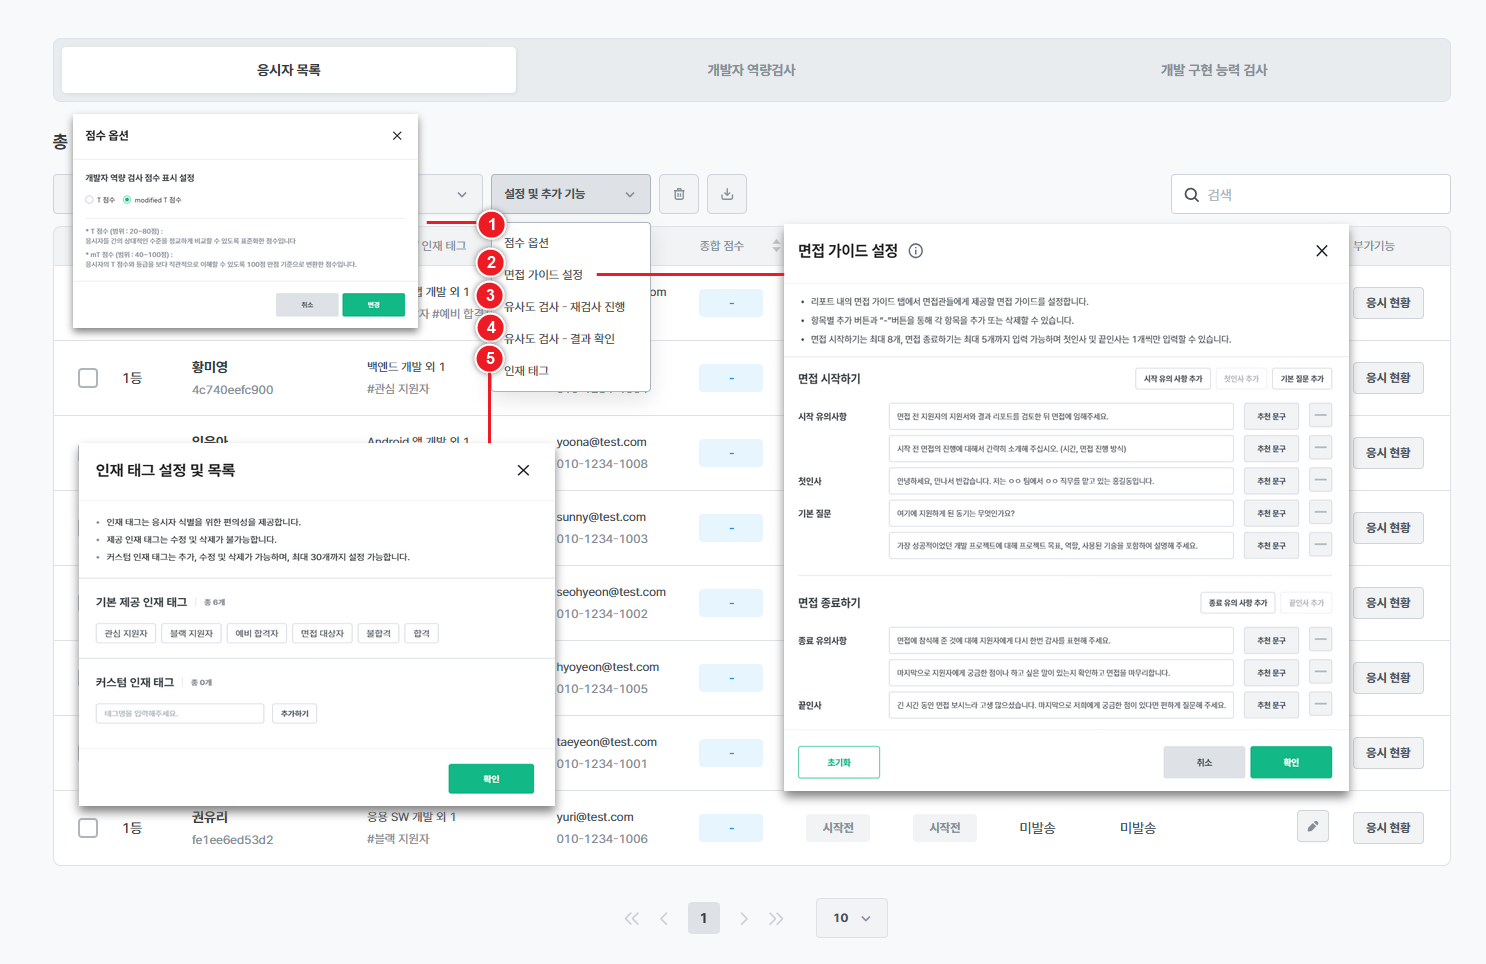Expand the 설정 및 추가 기능 dropdown
The image size is (1486, 964).
tap(570, 194)
